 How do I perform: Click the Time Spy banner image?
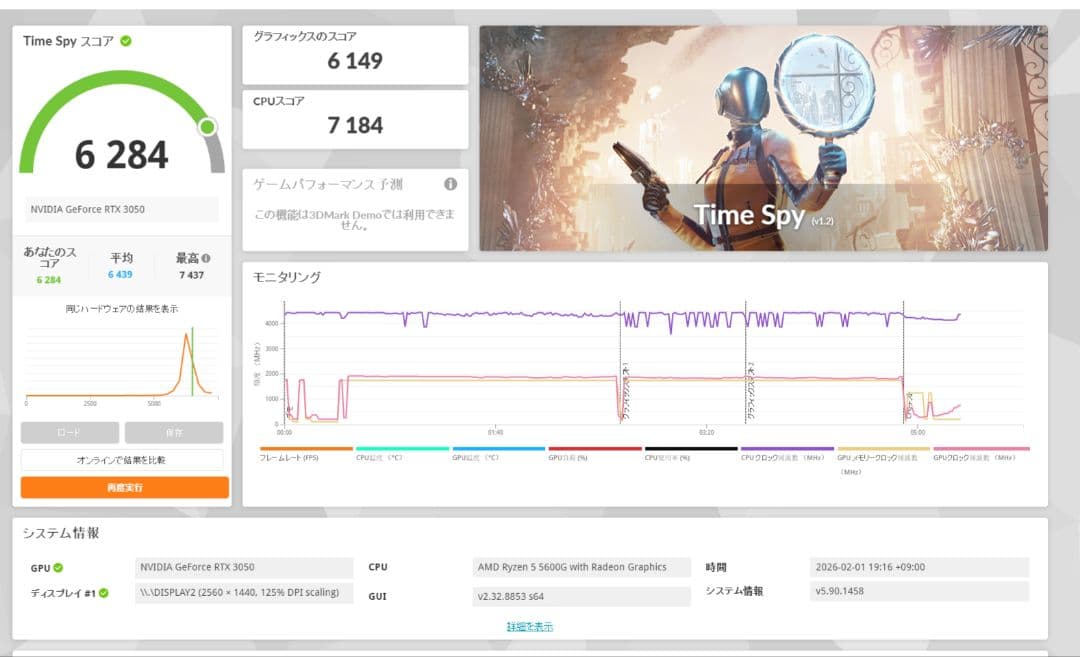coord(770,131)
